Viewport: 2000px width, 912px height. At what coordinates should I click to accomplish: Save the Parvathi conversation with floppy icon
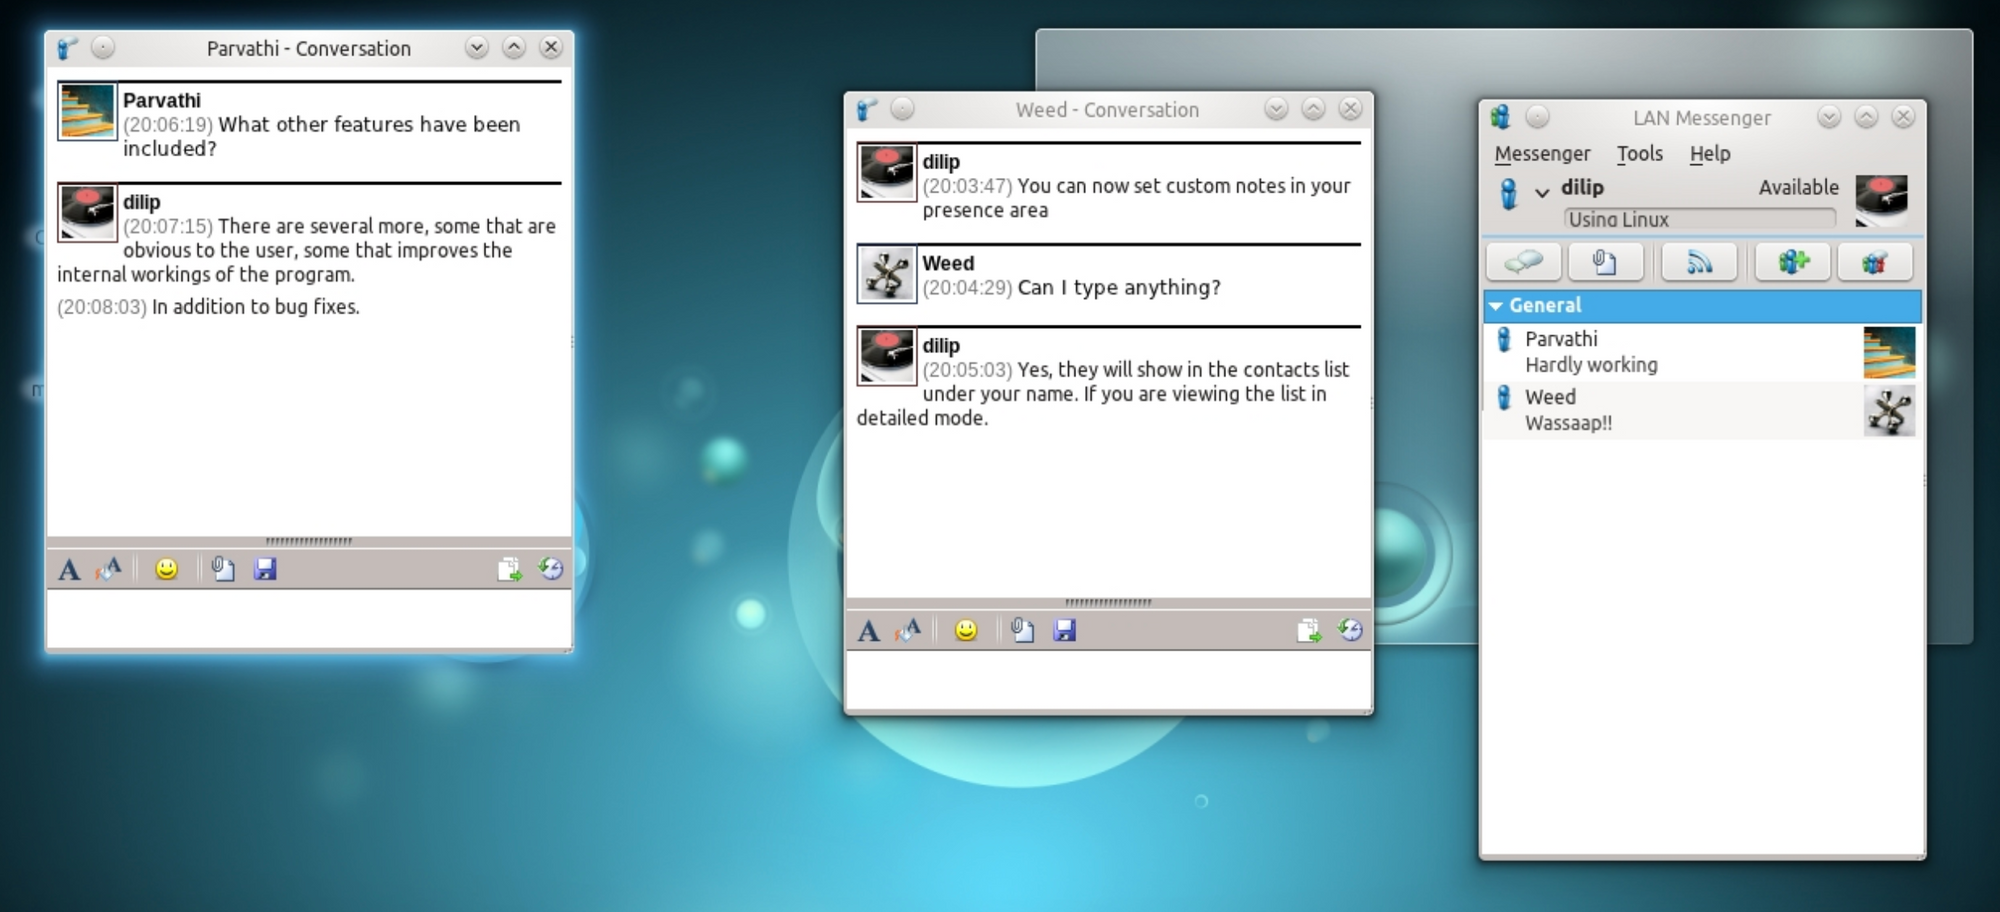(x=265, y=570)
